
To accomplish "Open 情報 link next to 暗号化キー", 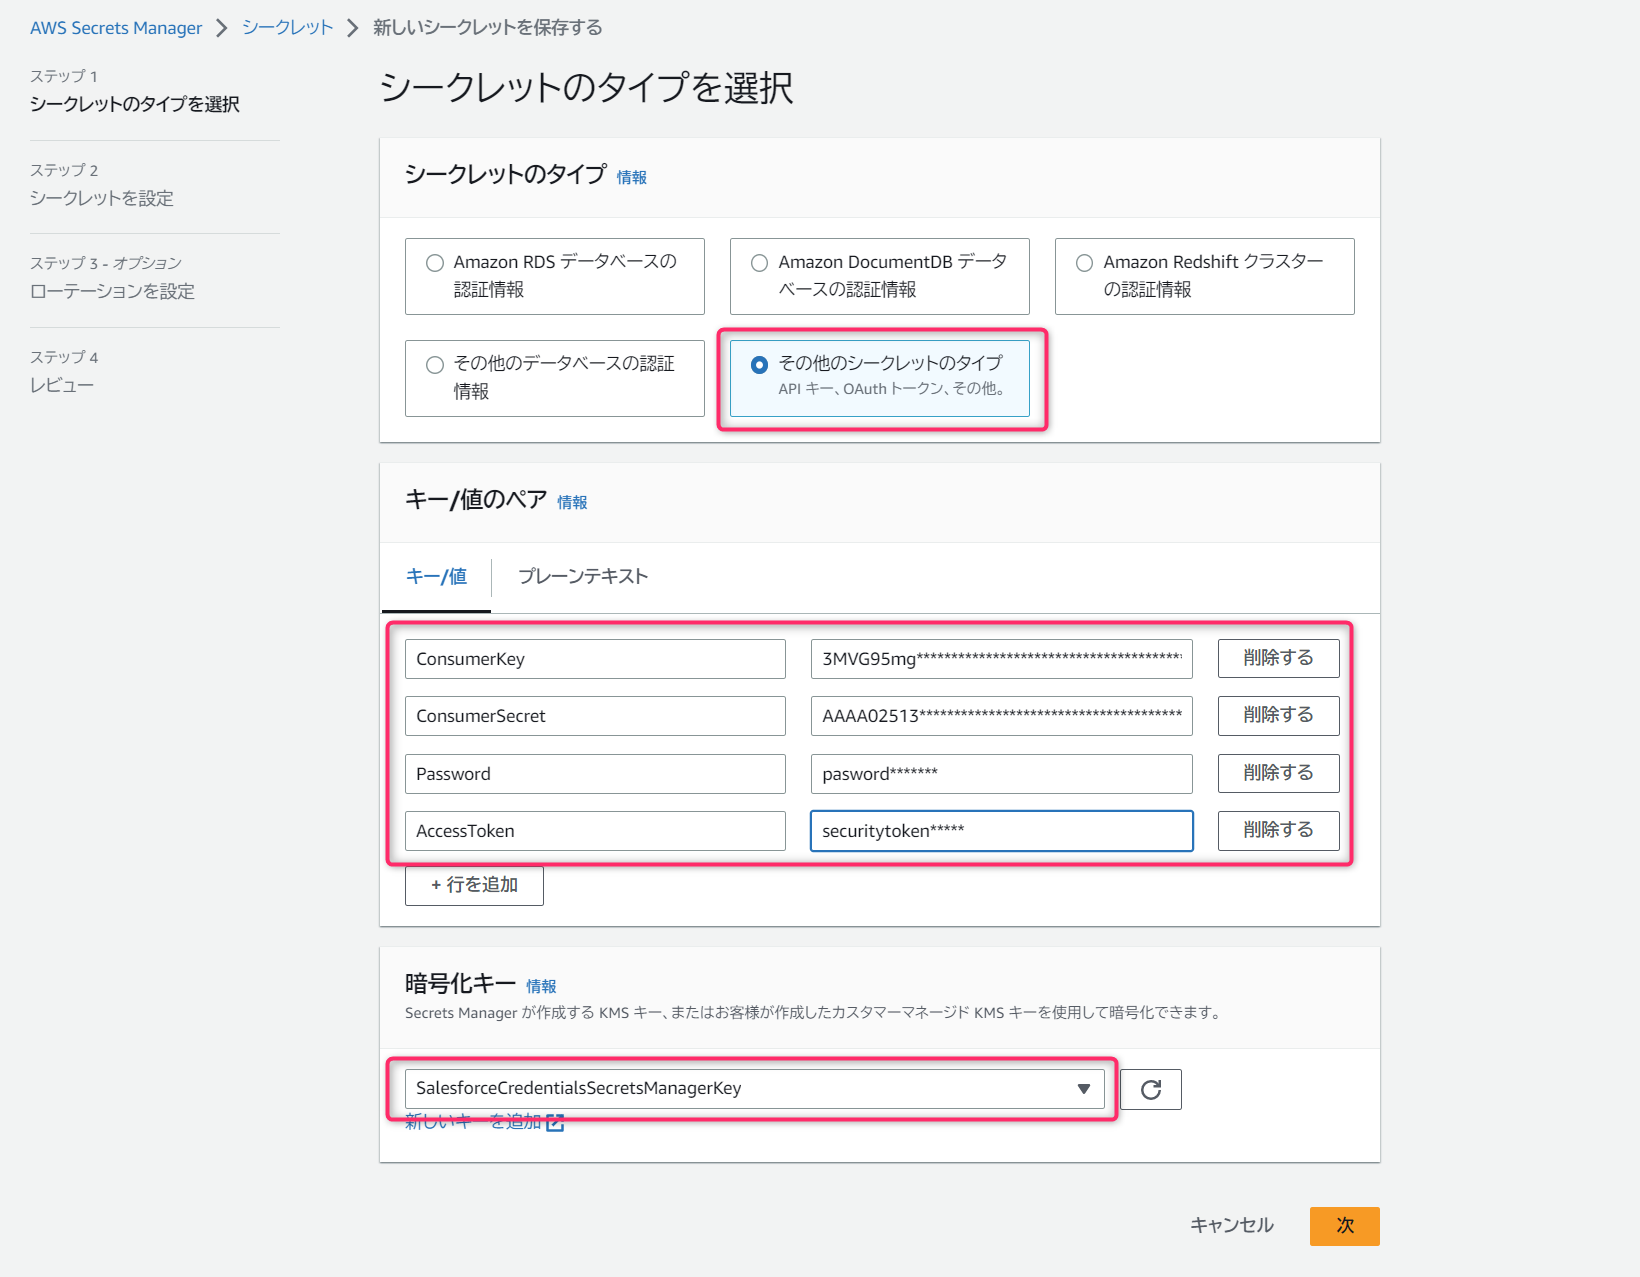I will coord(541,986).
